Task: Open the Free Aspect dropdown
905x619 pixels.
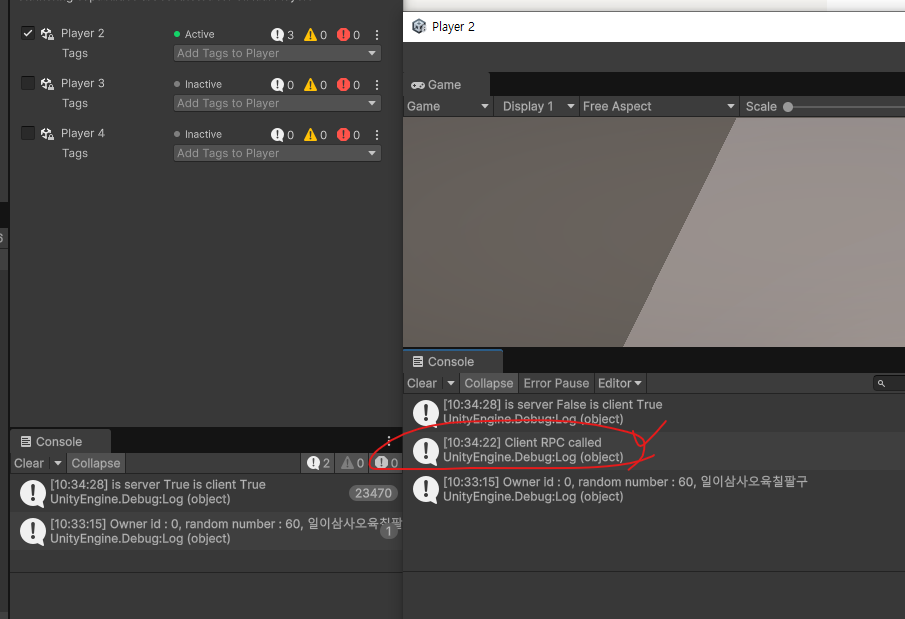Action: click(x=658, y=106)
